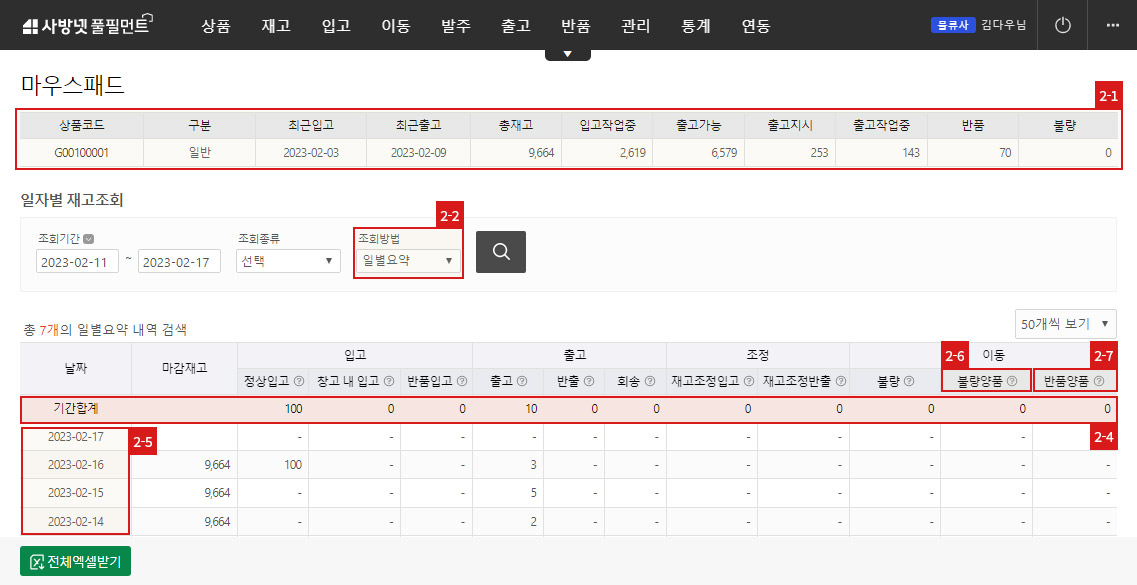
Task: Click the search magnifier button
Action: point(500,252)
